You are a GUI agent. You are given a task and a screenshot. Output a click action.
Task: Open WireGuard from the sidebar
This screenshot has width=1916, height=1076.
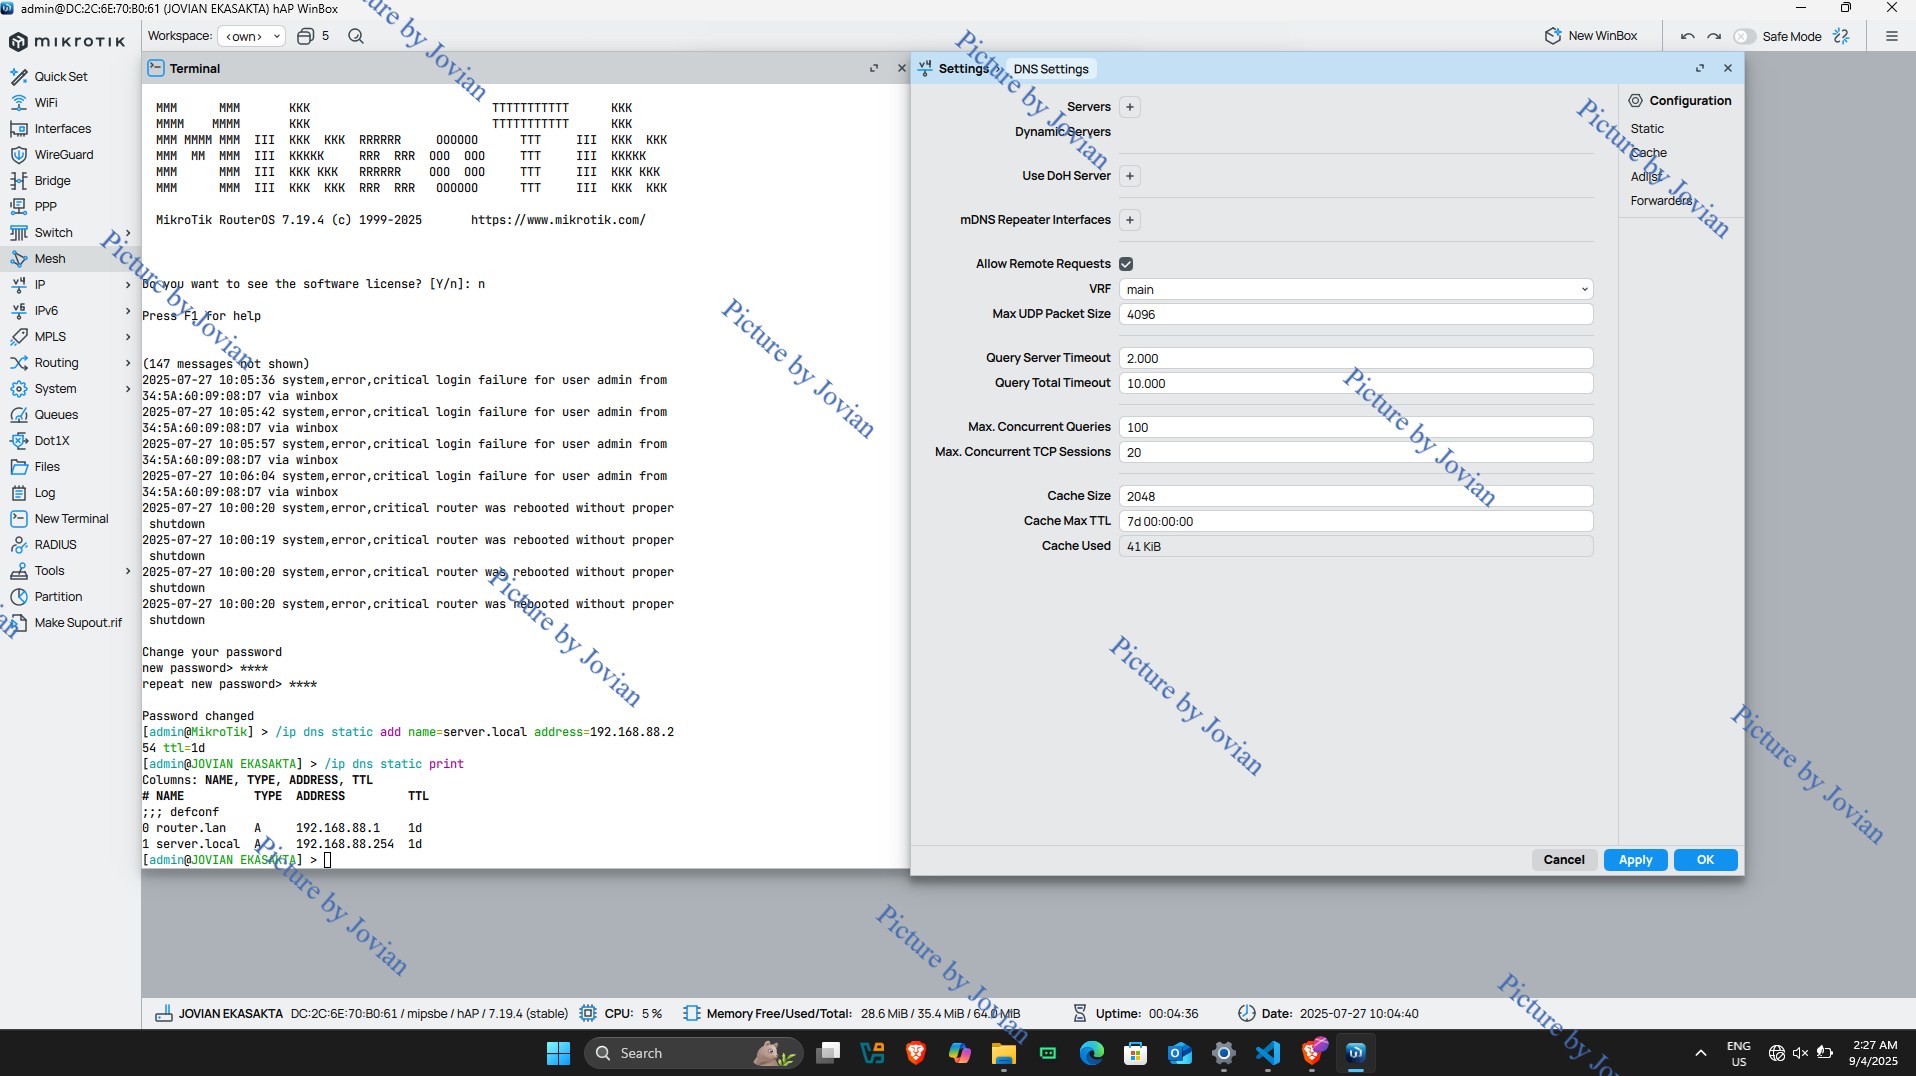64,155
